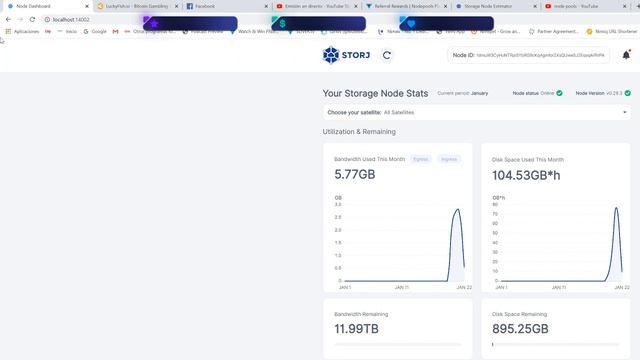The width and height of the screenshot is (640, 360).
Task: Switch to the Facebook tab
Action: 227,6
